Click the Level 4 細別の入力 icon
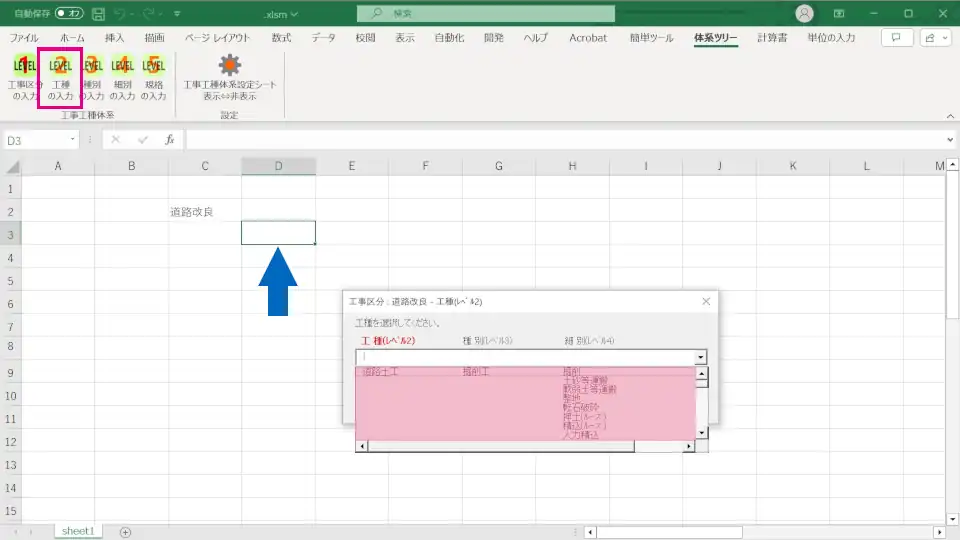The height and width of the screenshot is (540, 960). coord(122,67)
